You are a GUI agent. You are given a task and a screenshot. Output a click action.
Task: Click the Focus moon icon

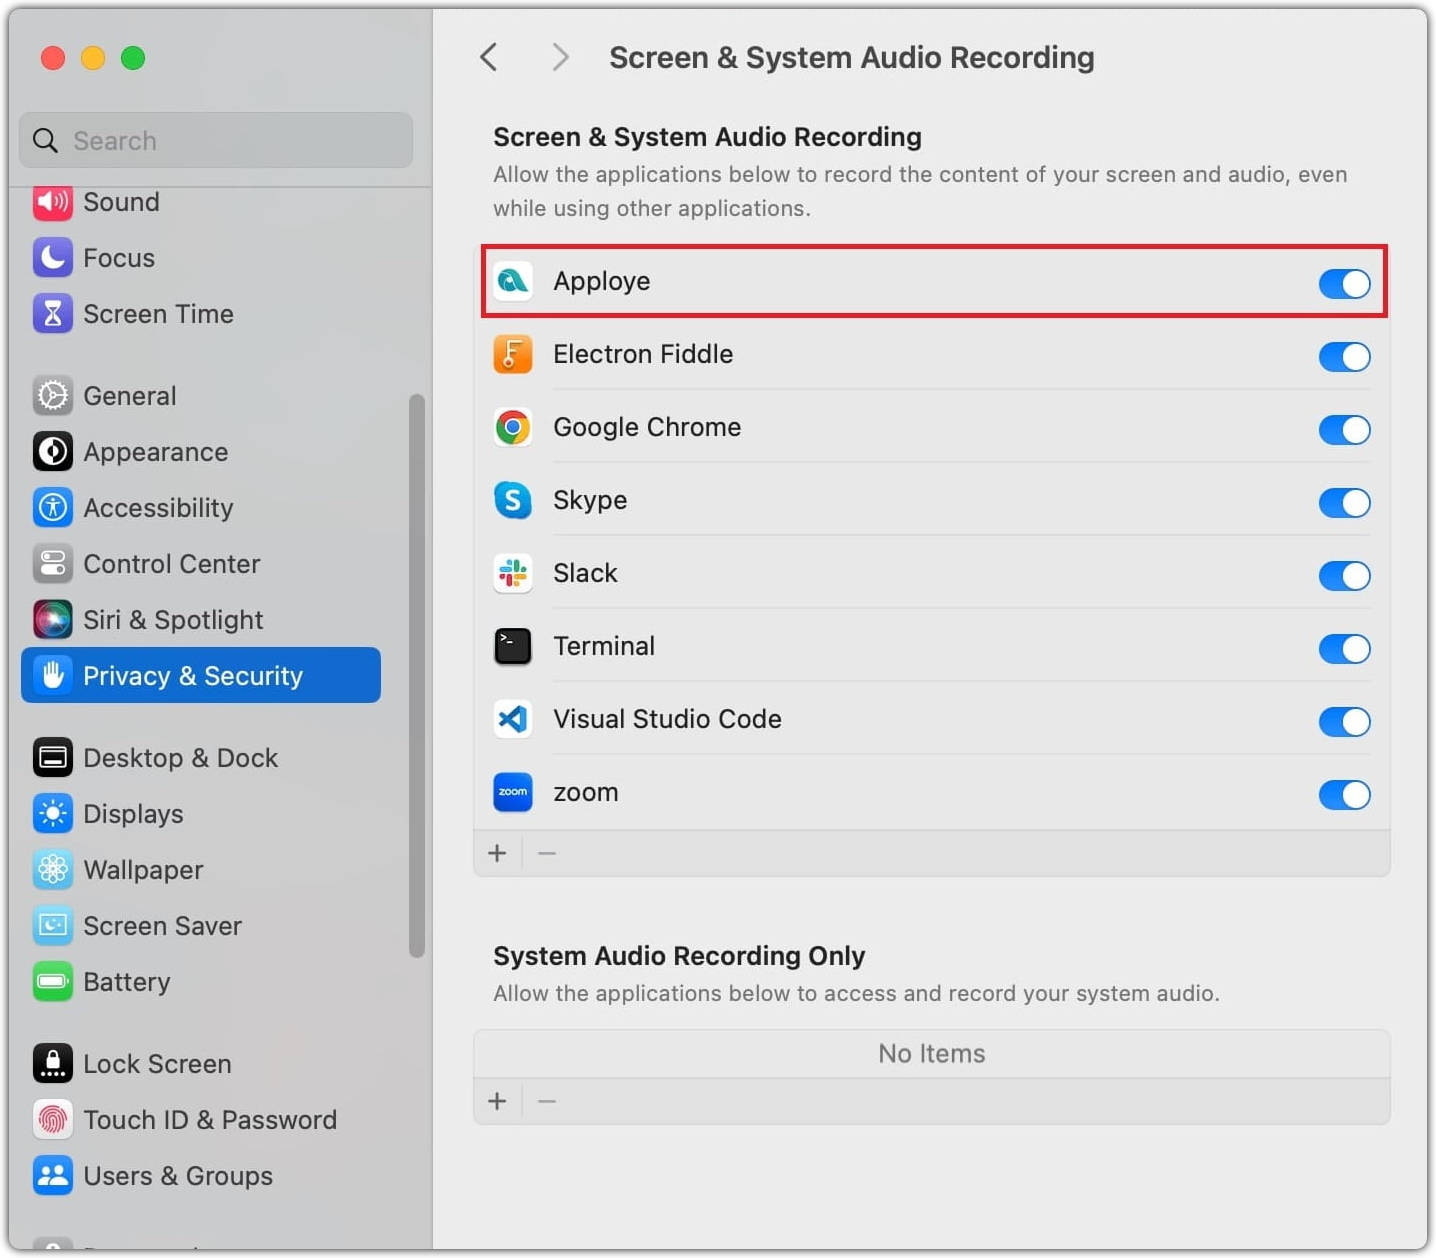(53, 258)
